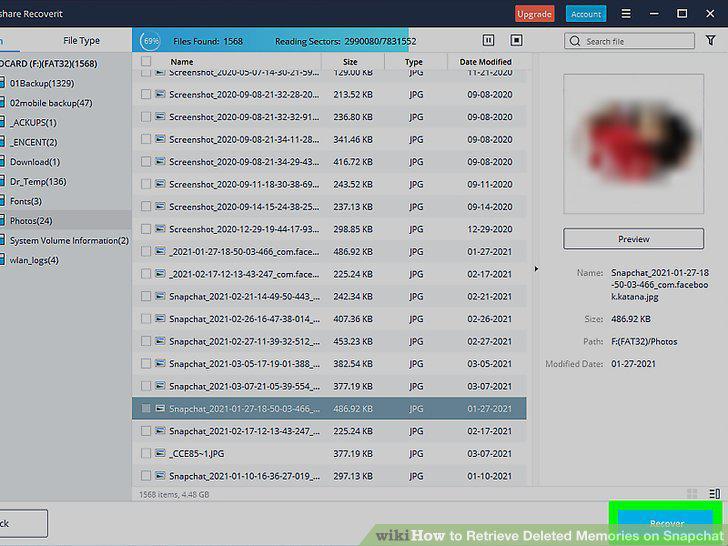
Task: Check the select-all checkbox beside Name
Action: click(146, 61)
